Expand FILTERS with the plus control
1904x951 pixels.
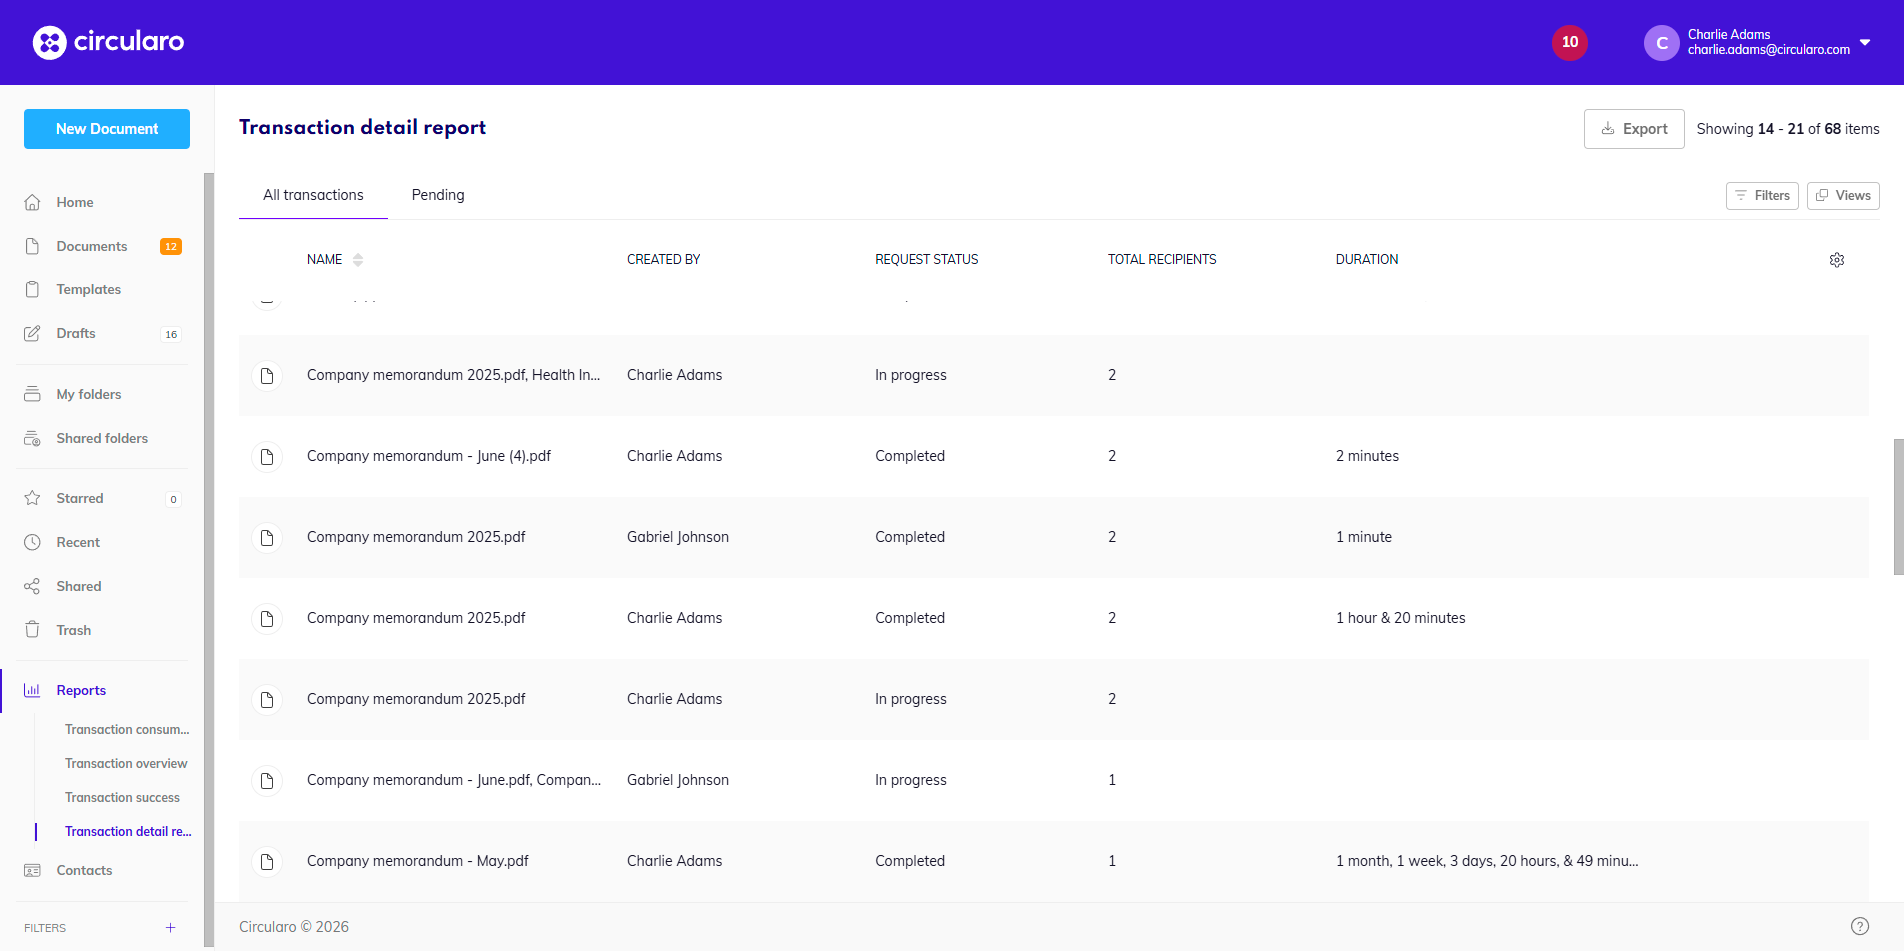(x=170, y=927)
